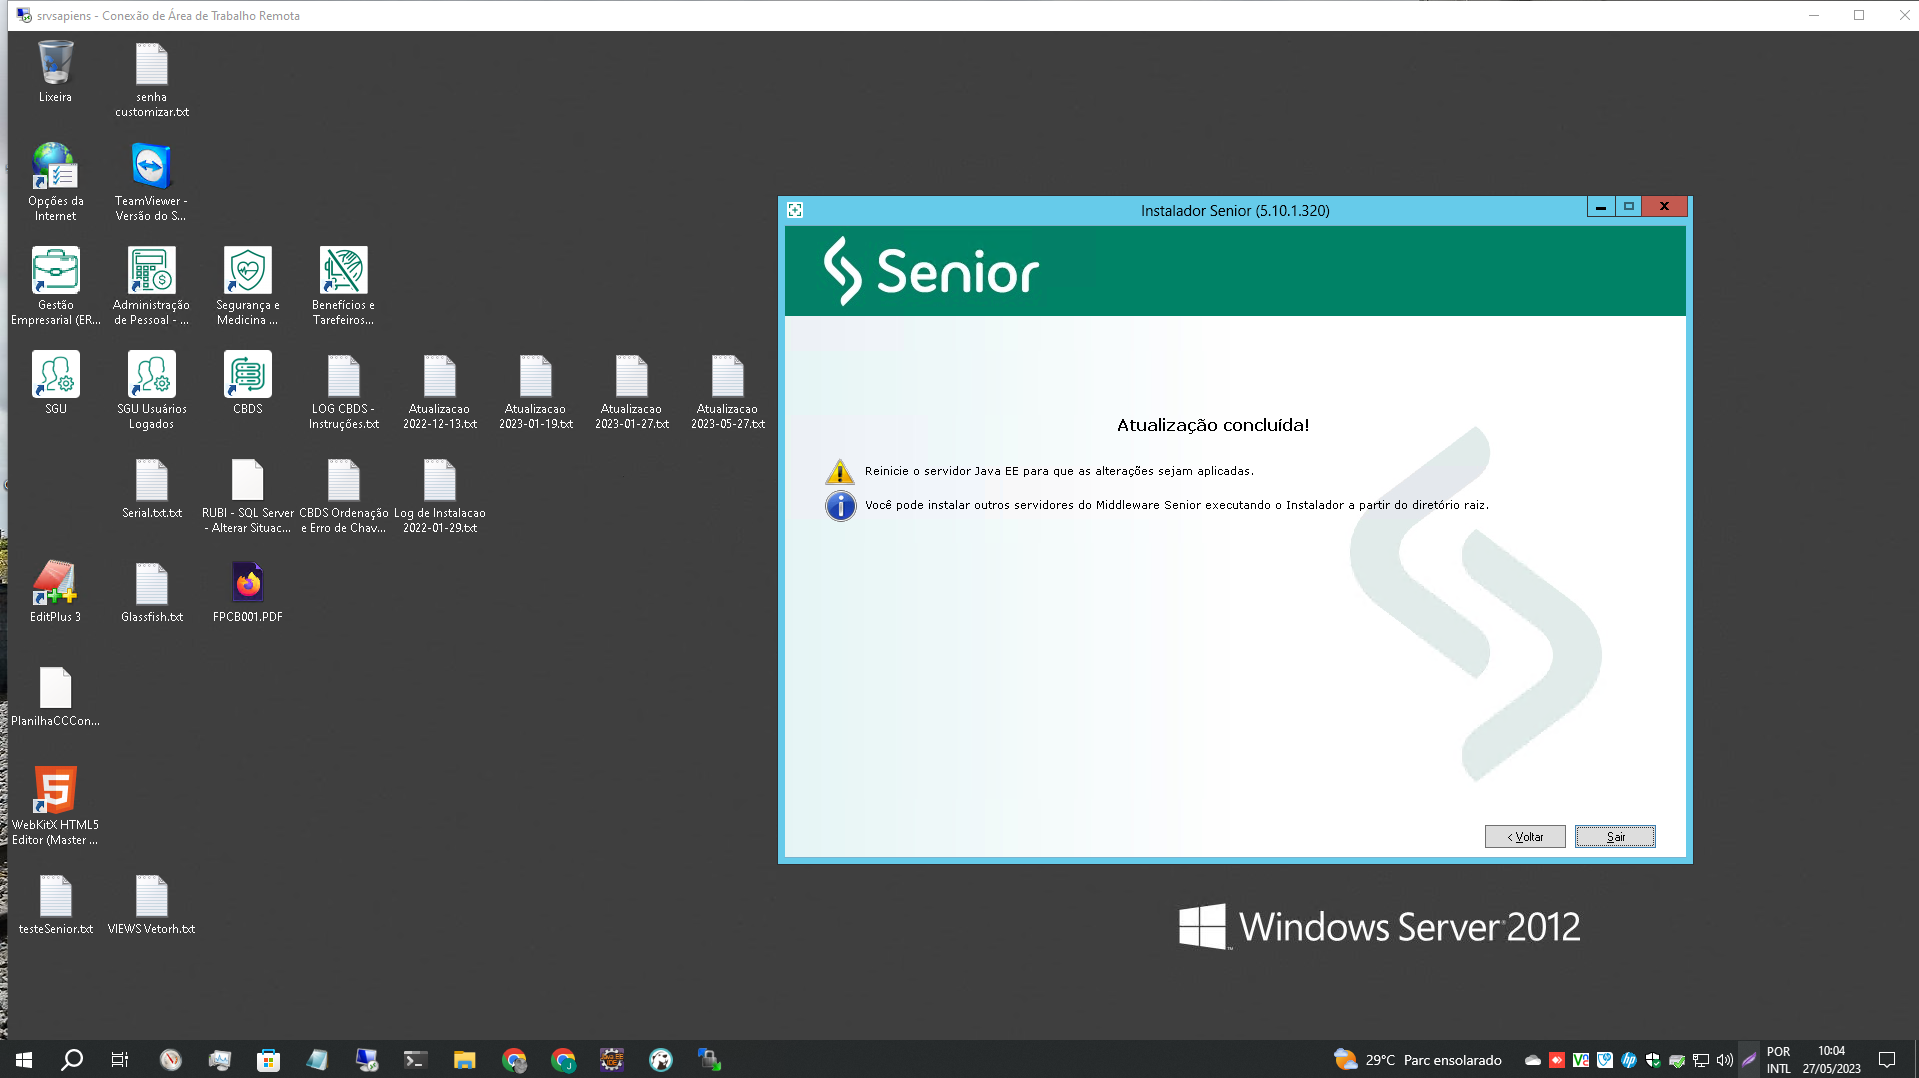
Task: Open the Benefícios e Tarefeiros shortcut
Action: click(343, 287)
